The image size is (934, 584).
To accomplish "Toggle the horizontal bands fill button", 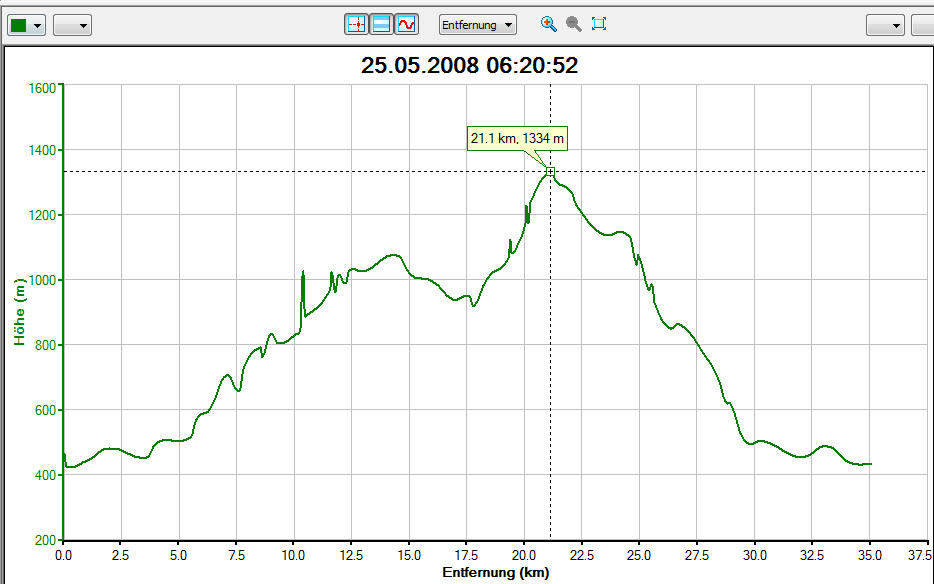I will 381,24.
